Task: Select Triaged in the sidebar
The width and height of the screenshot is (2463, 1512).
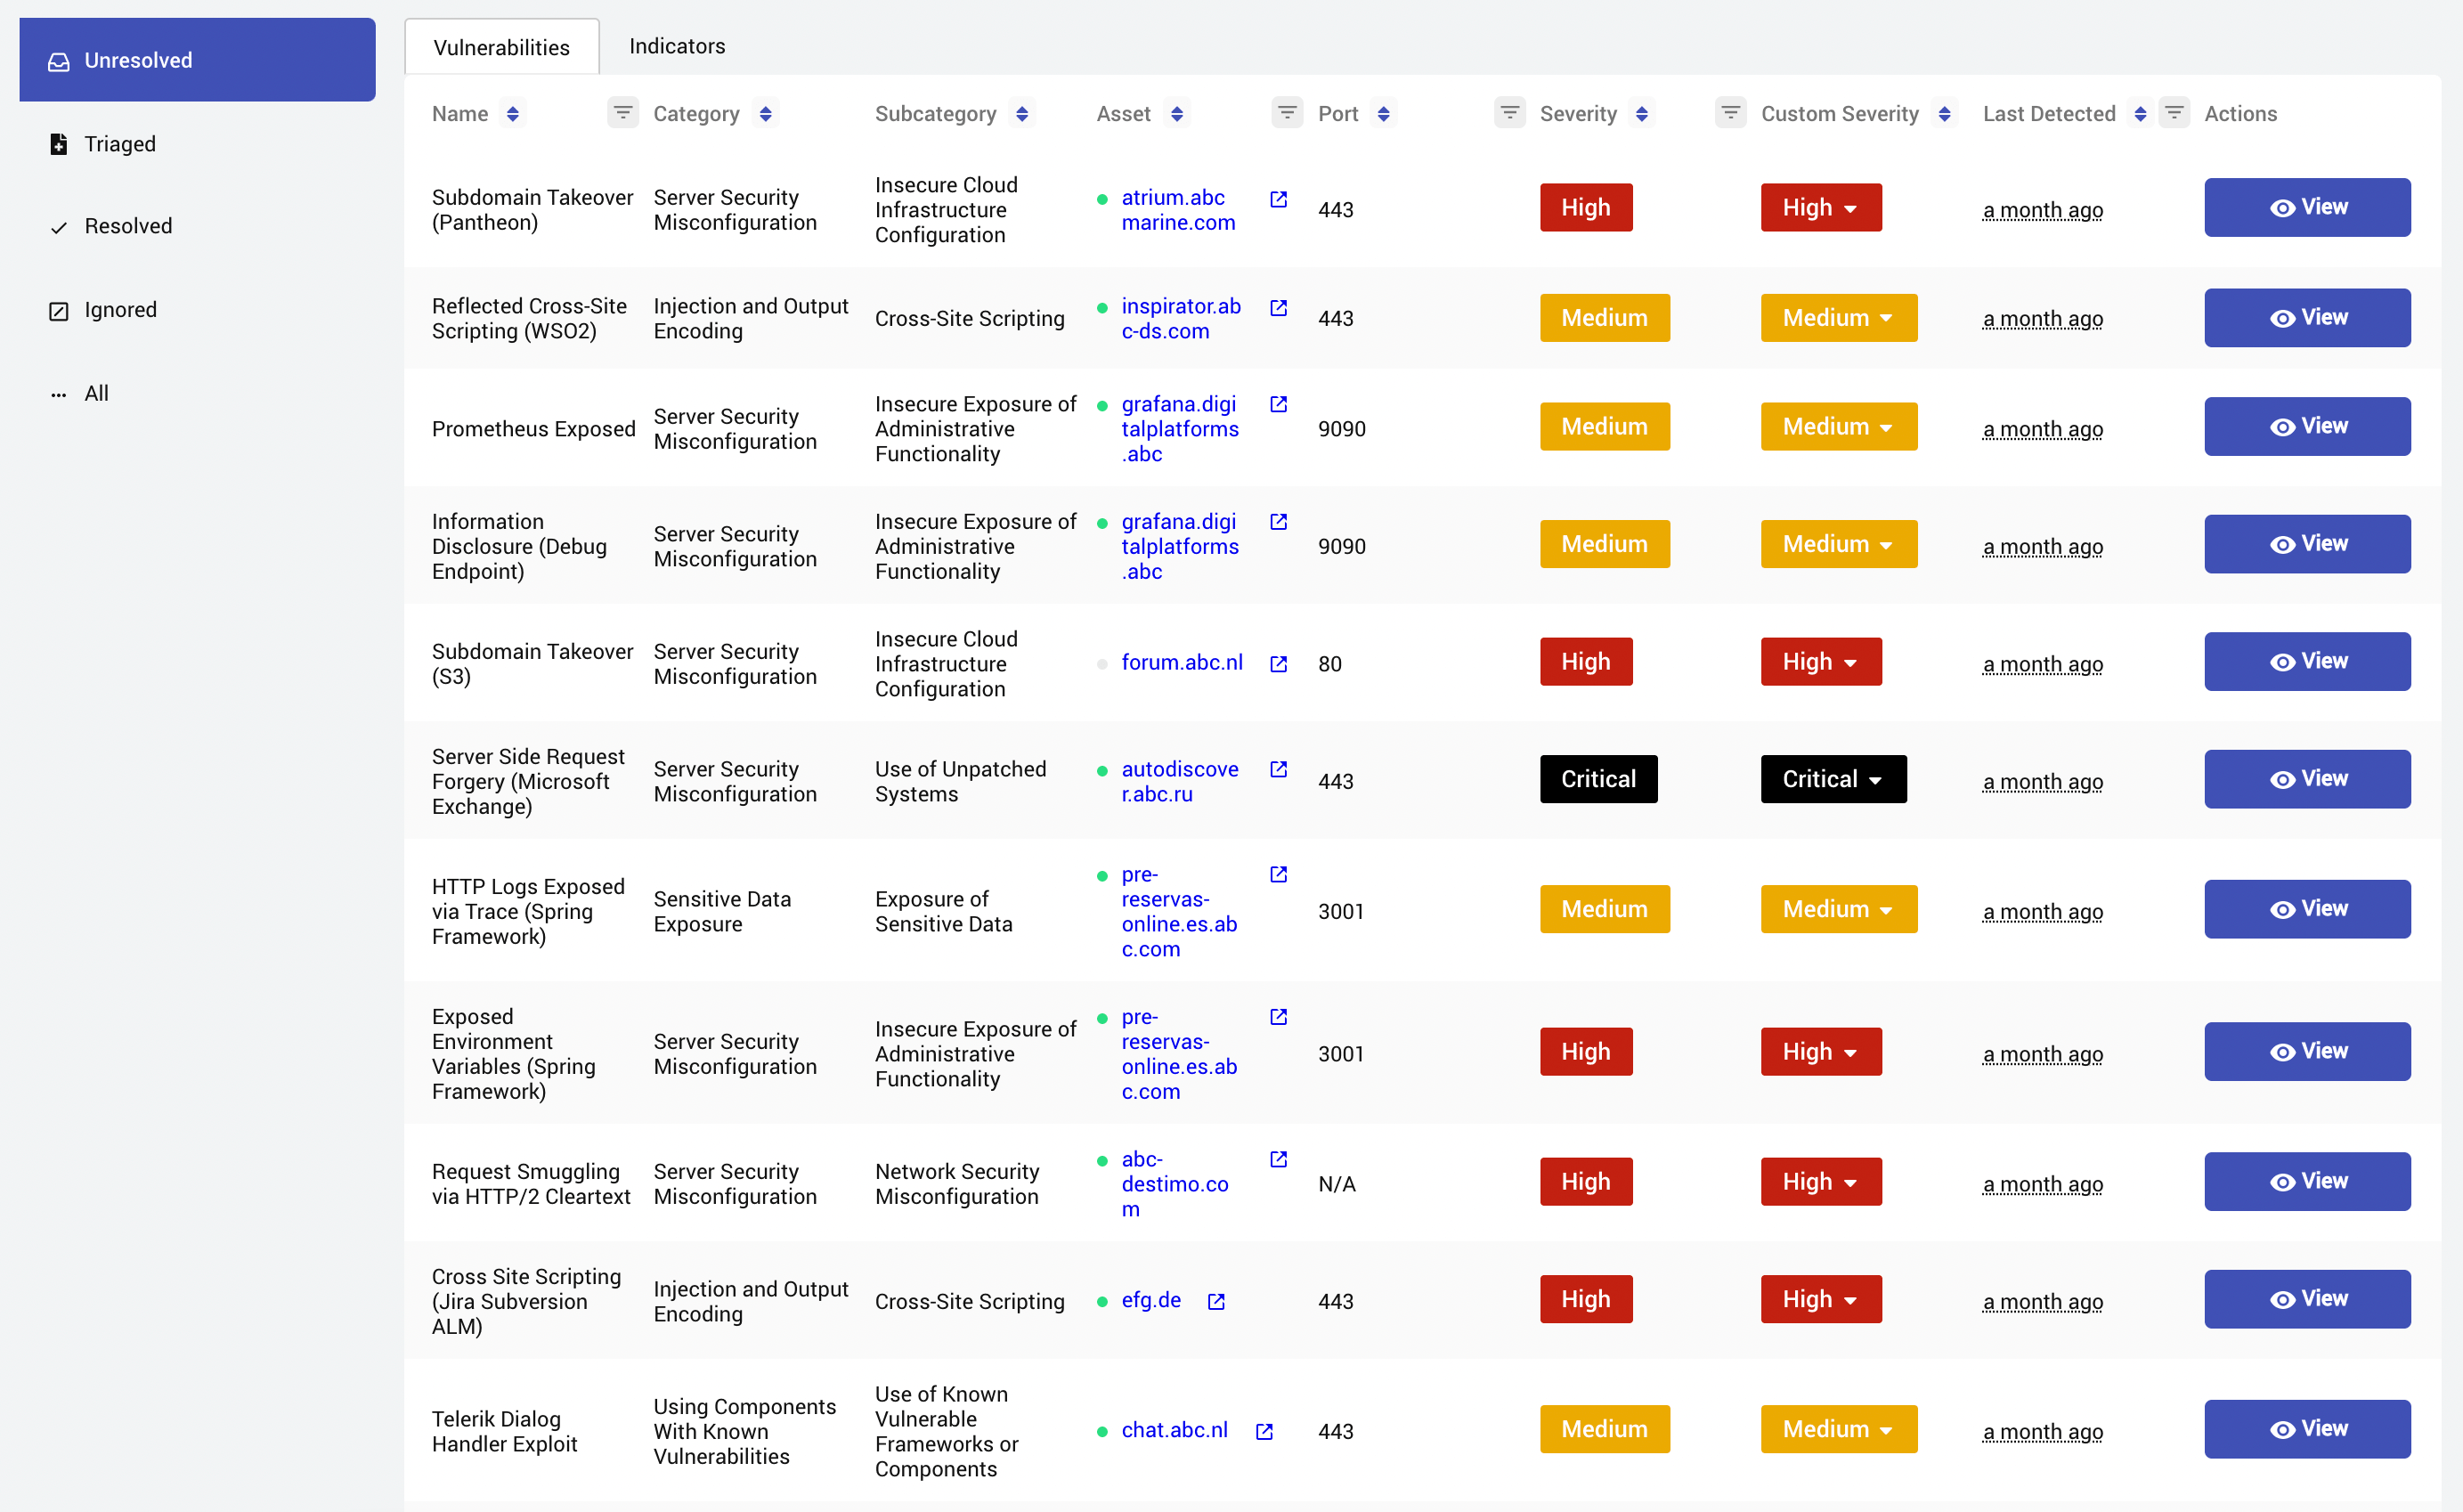Action: click(119, 144)
